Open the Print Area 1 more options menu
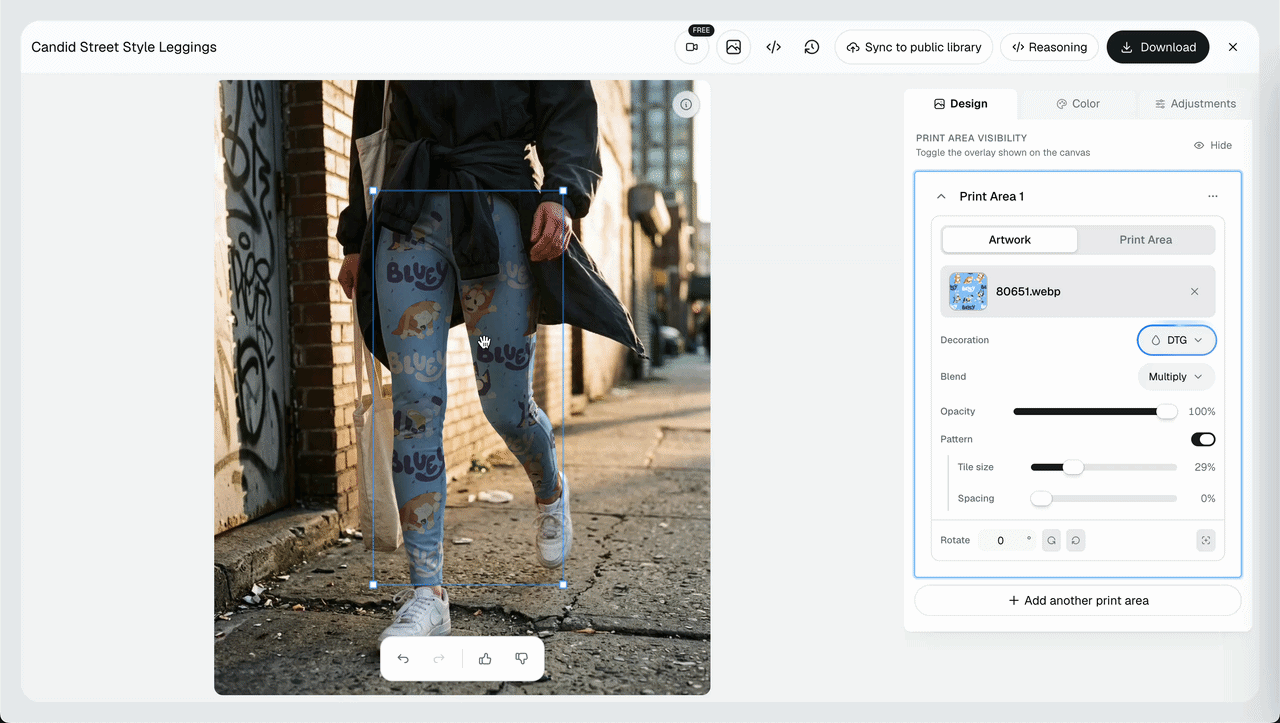The image size is (1280, 723). (1212, 196)
